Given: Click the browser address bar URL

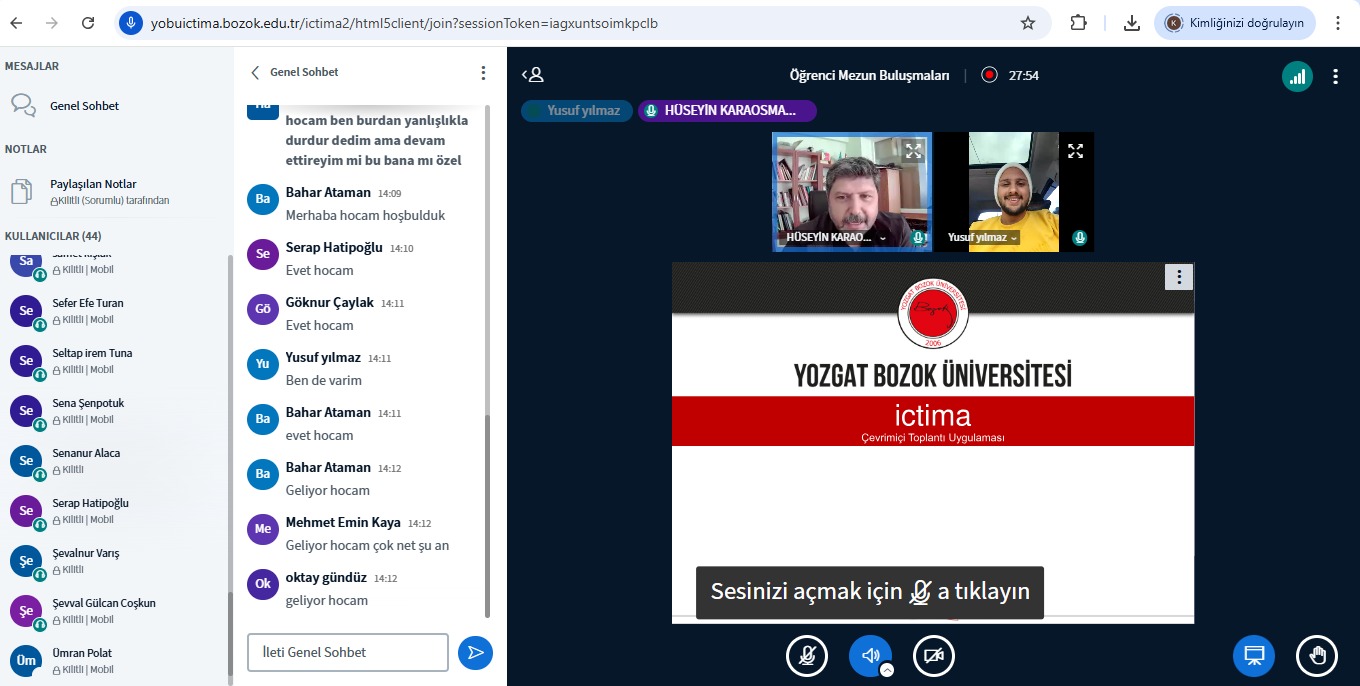Looking at the screenshot, I should [x=404, y=22].
